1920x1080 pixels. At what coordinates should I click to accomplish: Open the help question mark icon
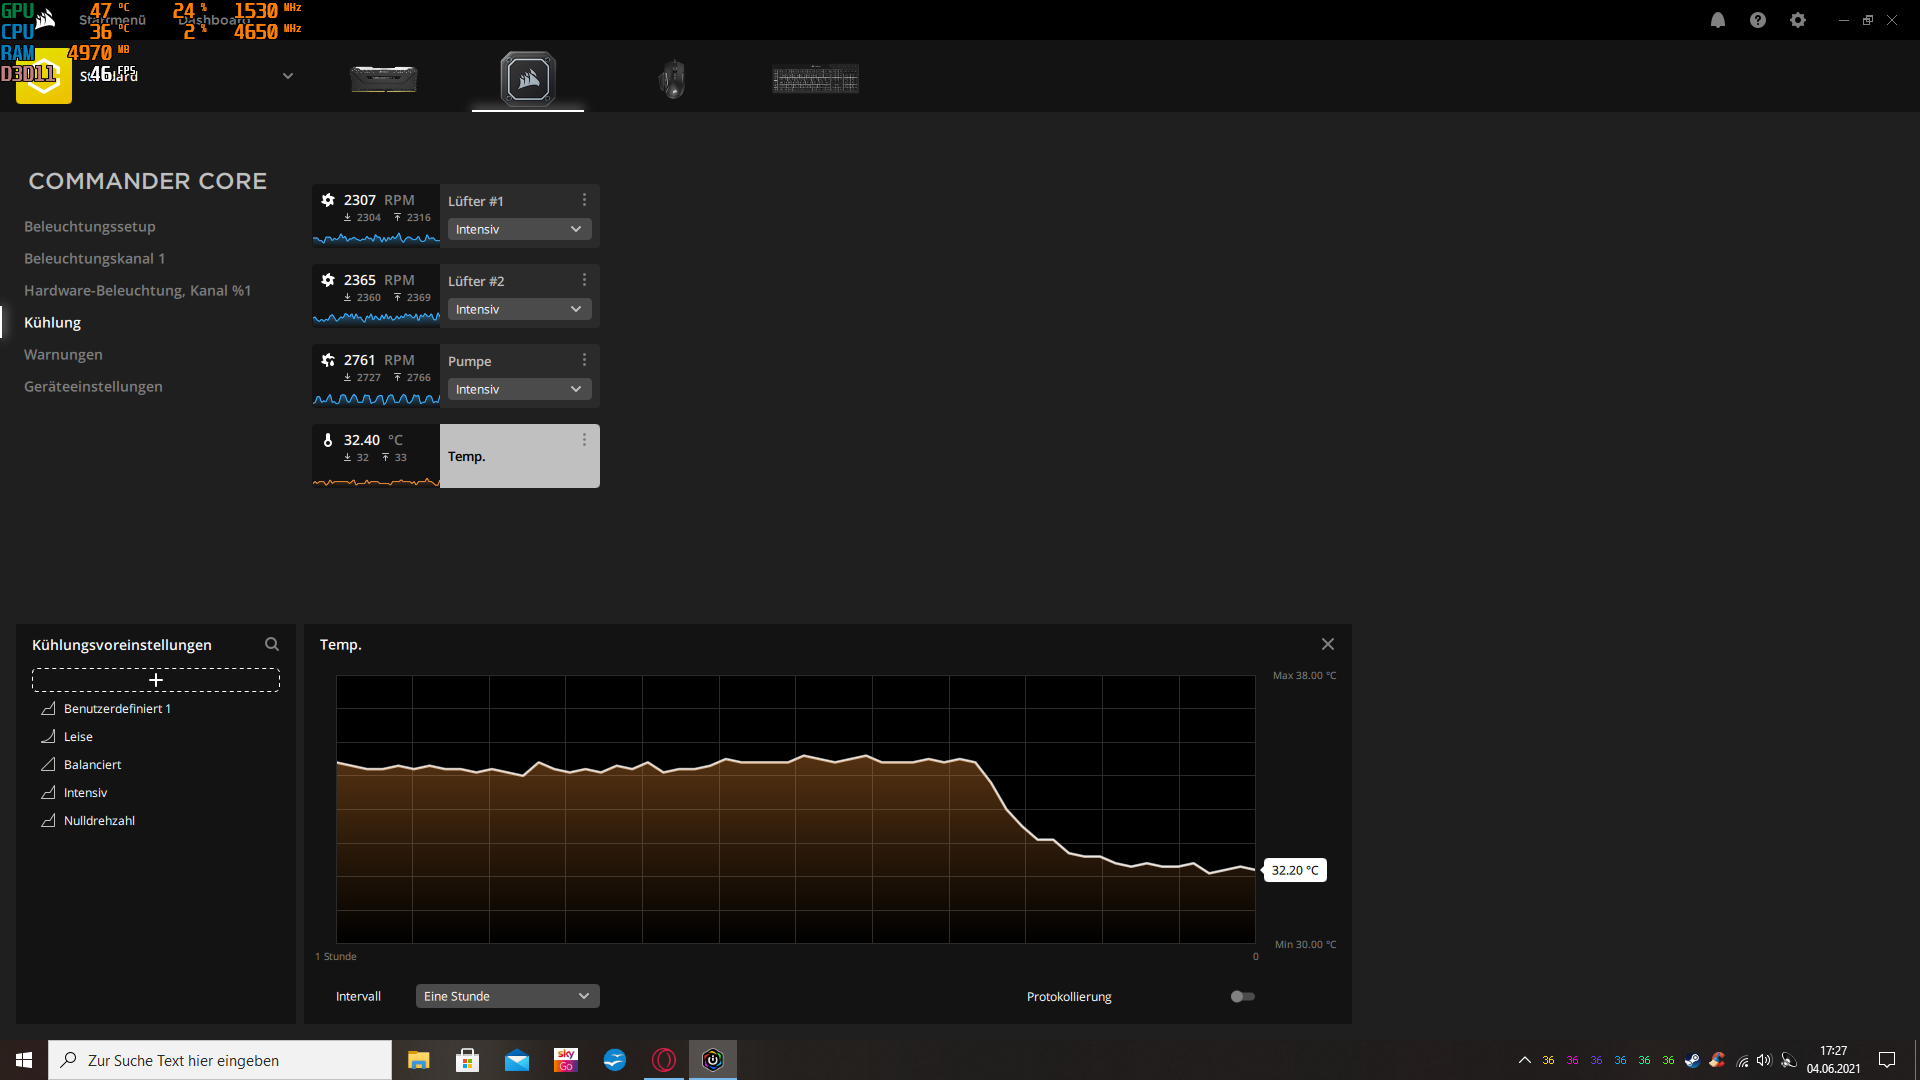[x=1758, y=20]
